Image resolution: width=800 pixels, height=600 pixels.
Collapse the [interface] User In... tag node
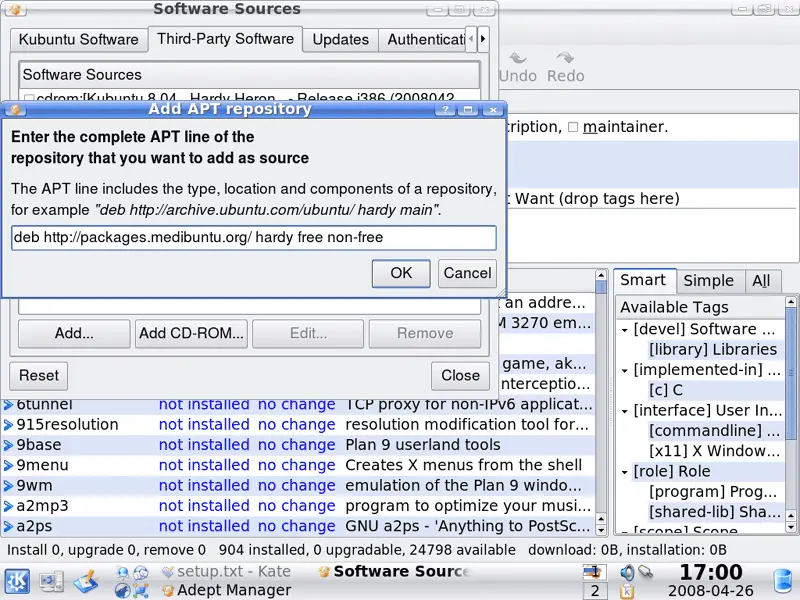point(624,411)
